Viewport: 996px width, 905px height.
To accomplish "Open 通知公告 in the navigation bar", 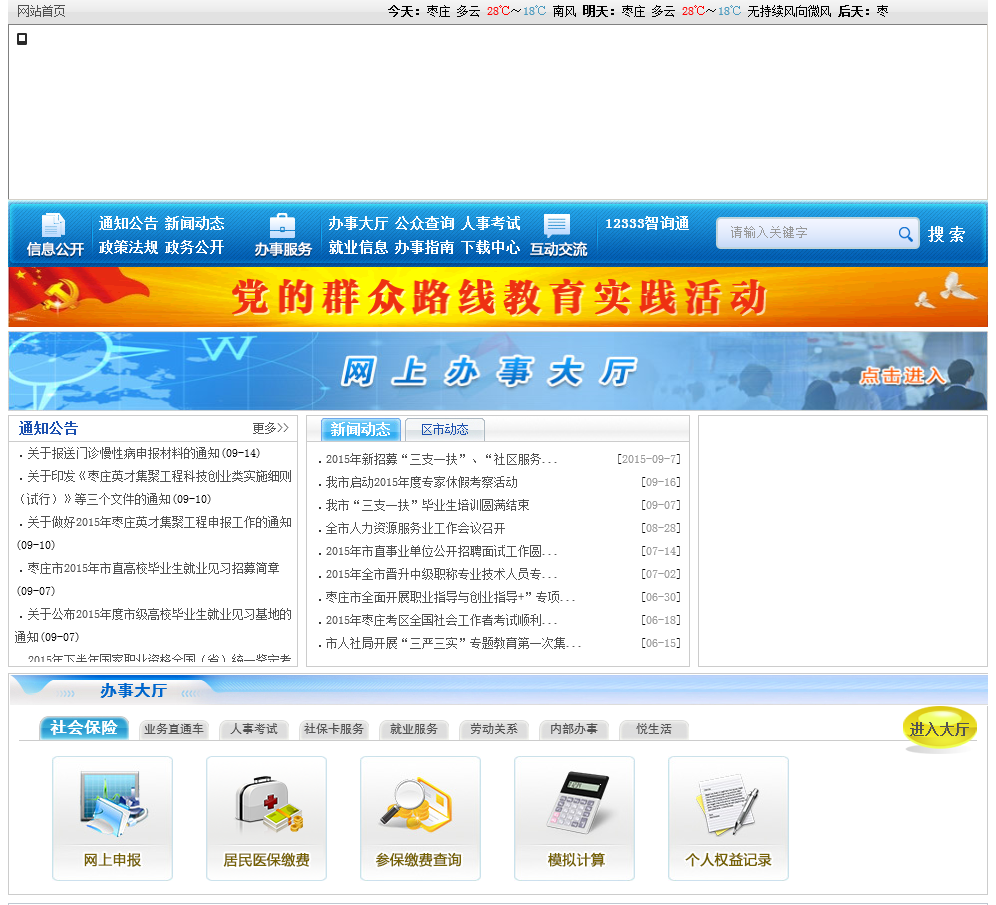I will click(128, 223).
